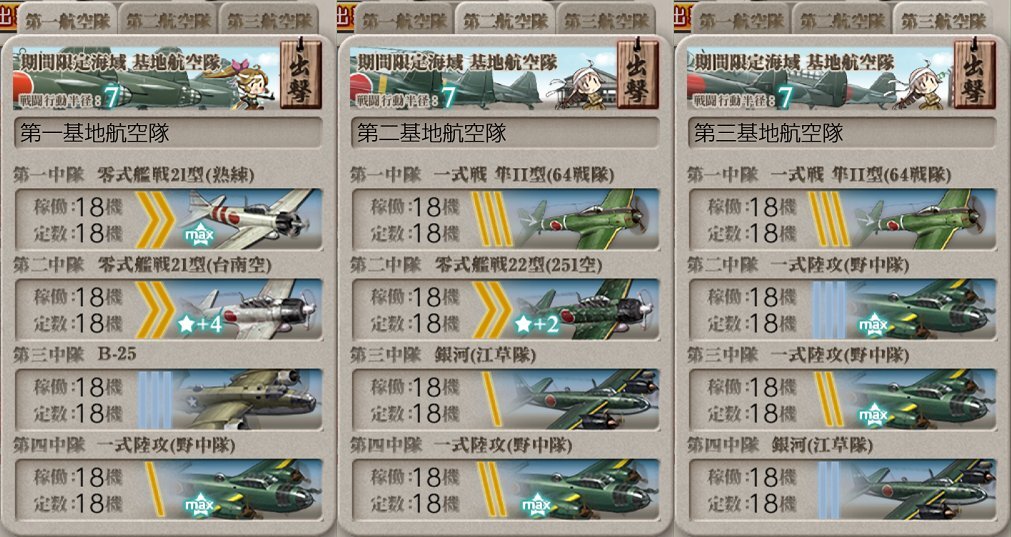The height and width of the screenshot is (537, 1011).
Task: Toggle 出撃 wooden tag on 第三基地航空隊 banner
Action: (974, 74)
